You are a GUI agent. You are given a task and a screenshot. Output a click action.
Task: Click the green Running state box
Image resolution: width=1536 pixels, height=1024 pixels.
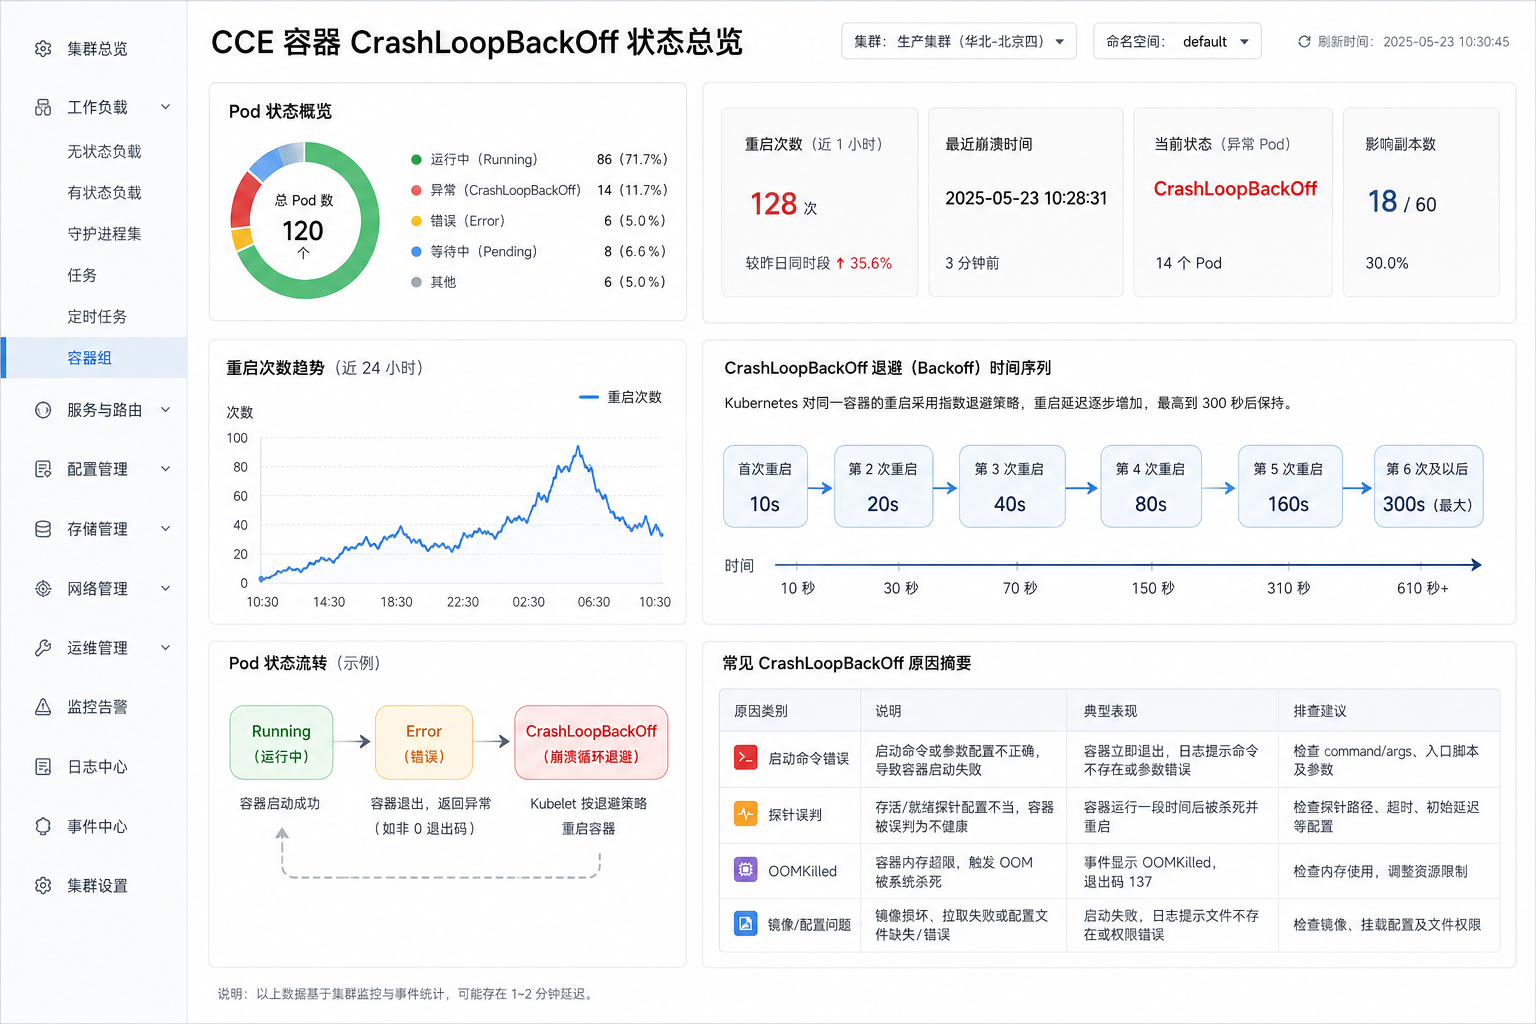[x=281, y=743]
